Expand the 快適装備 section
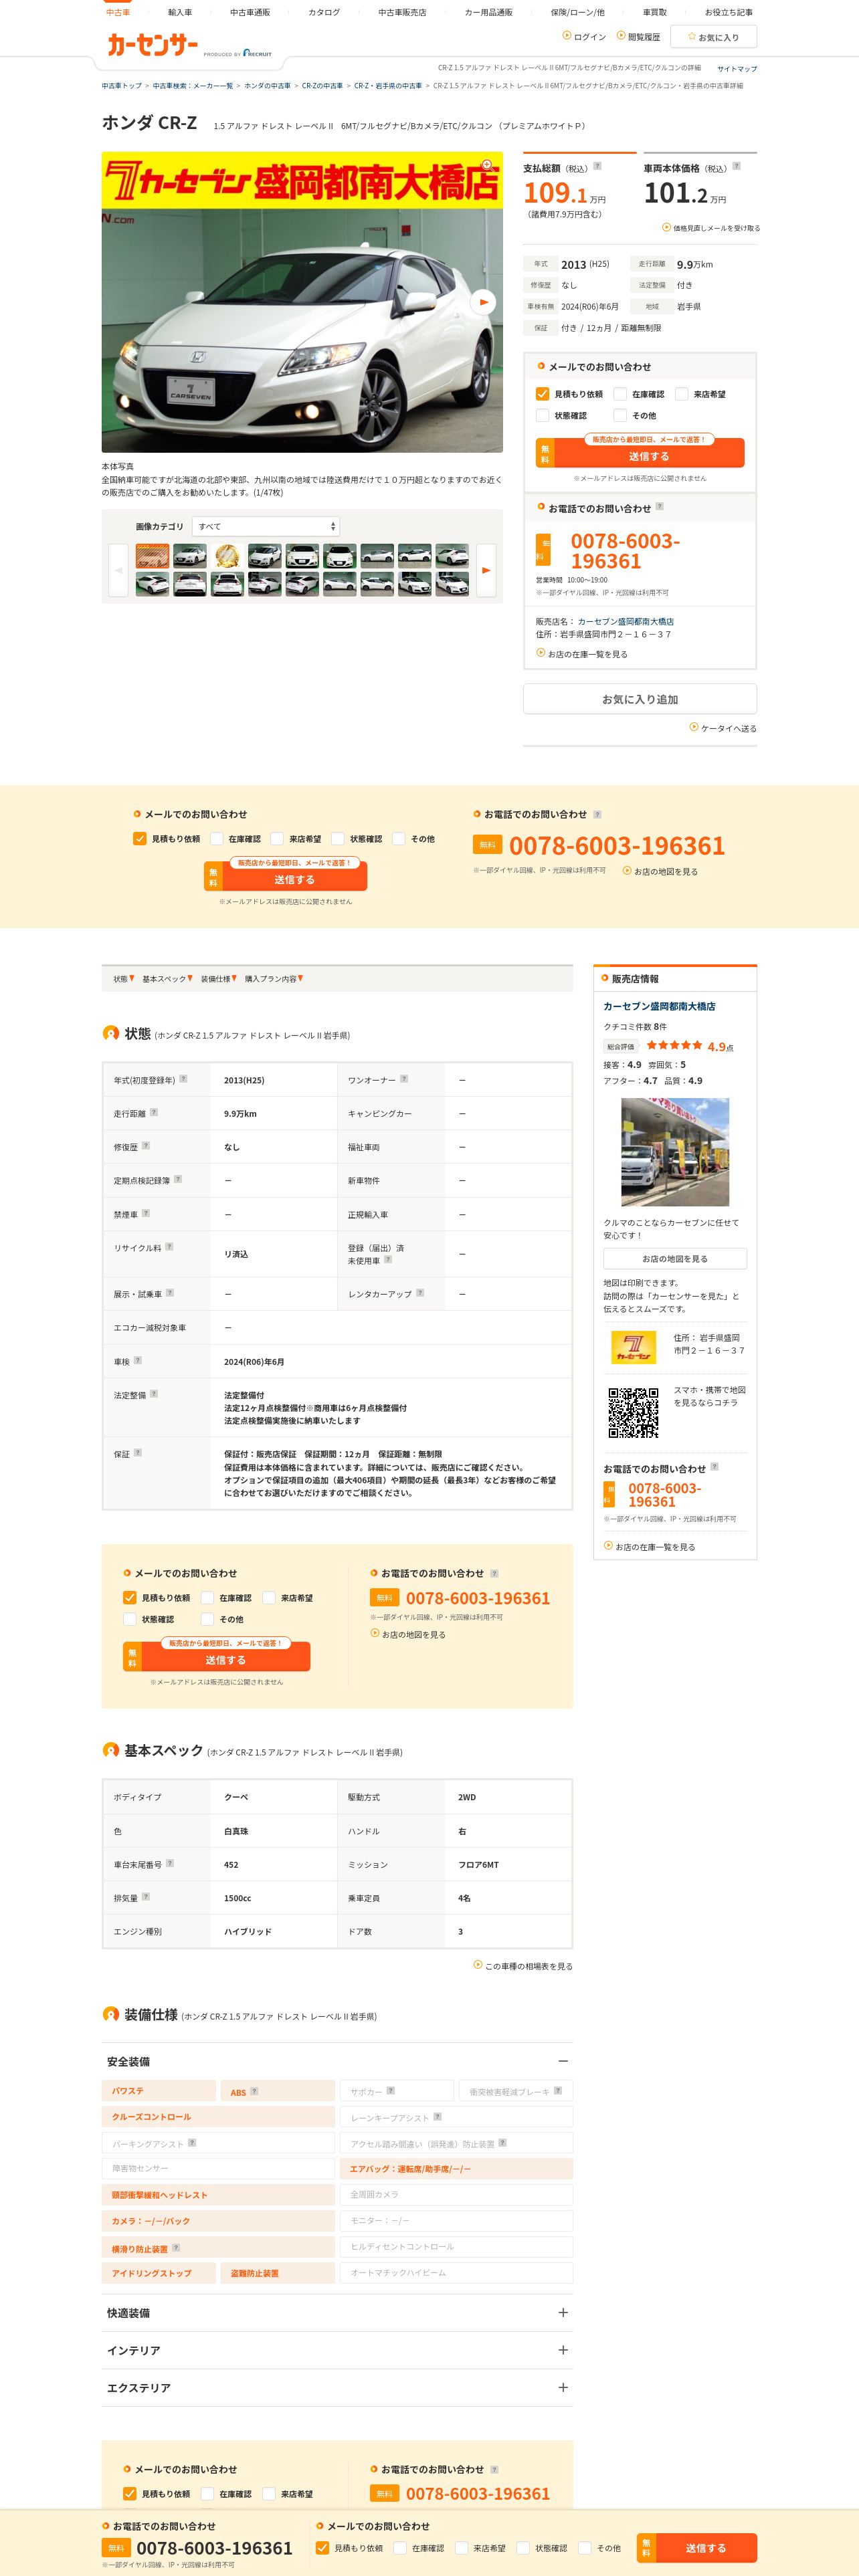 (563, 2312)
